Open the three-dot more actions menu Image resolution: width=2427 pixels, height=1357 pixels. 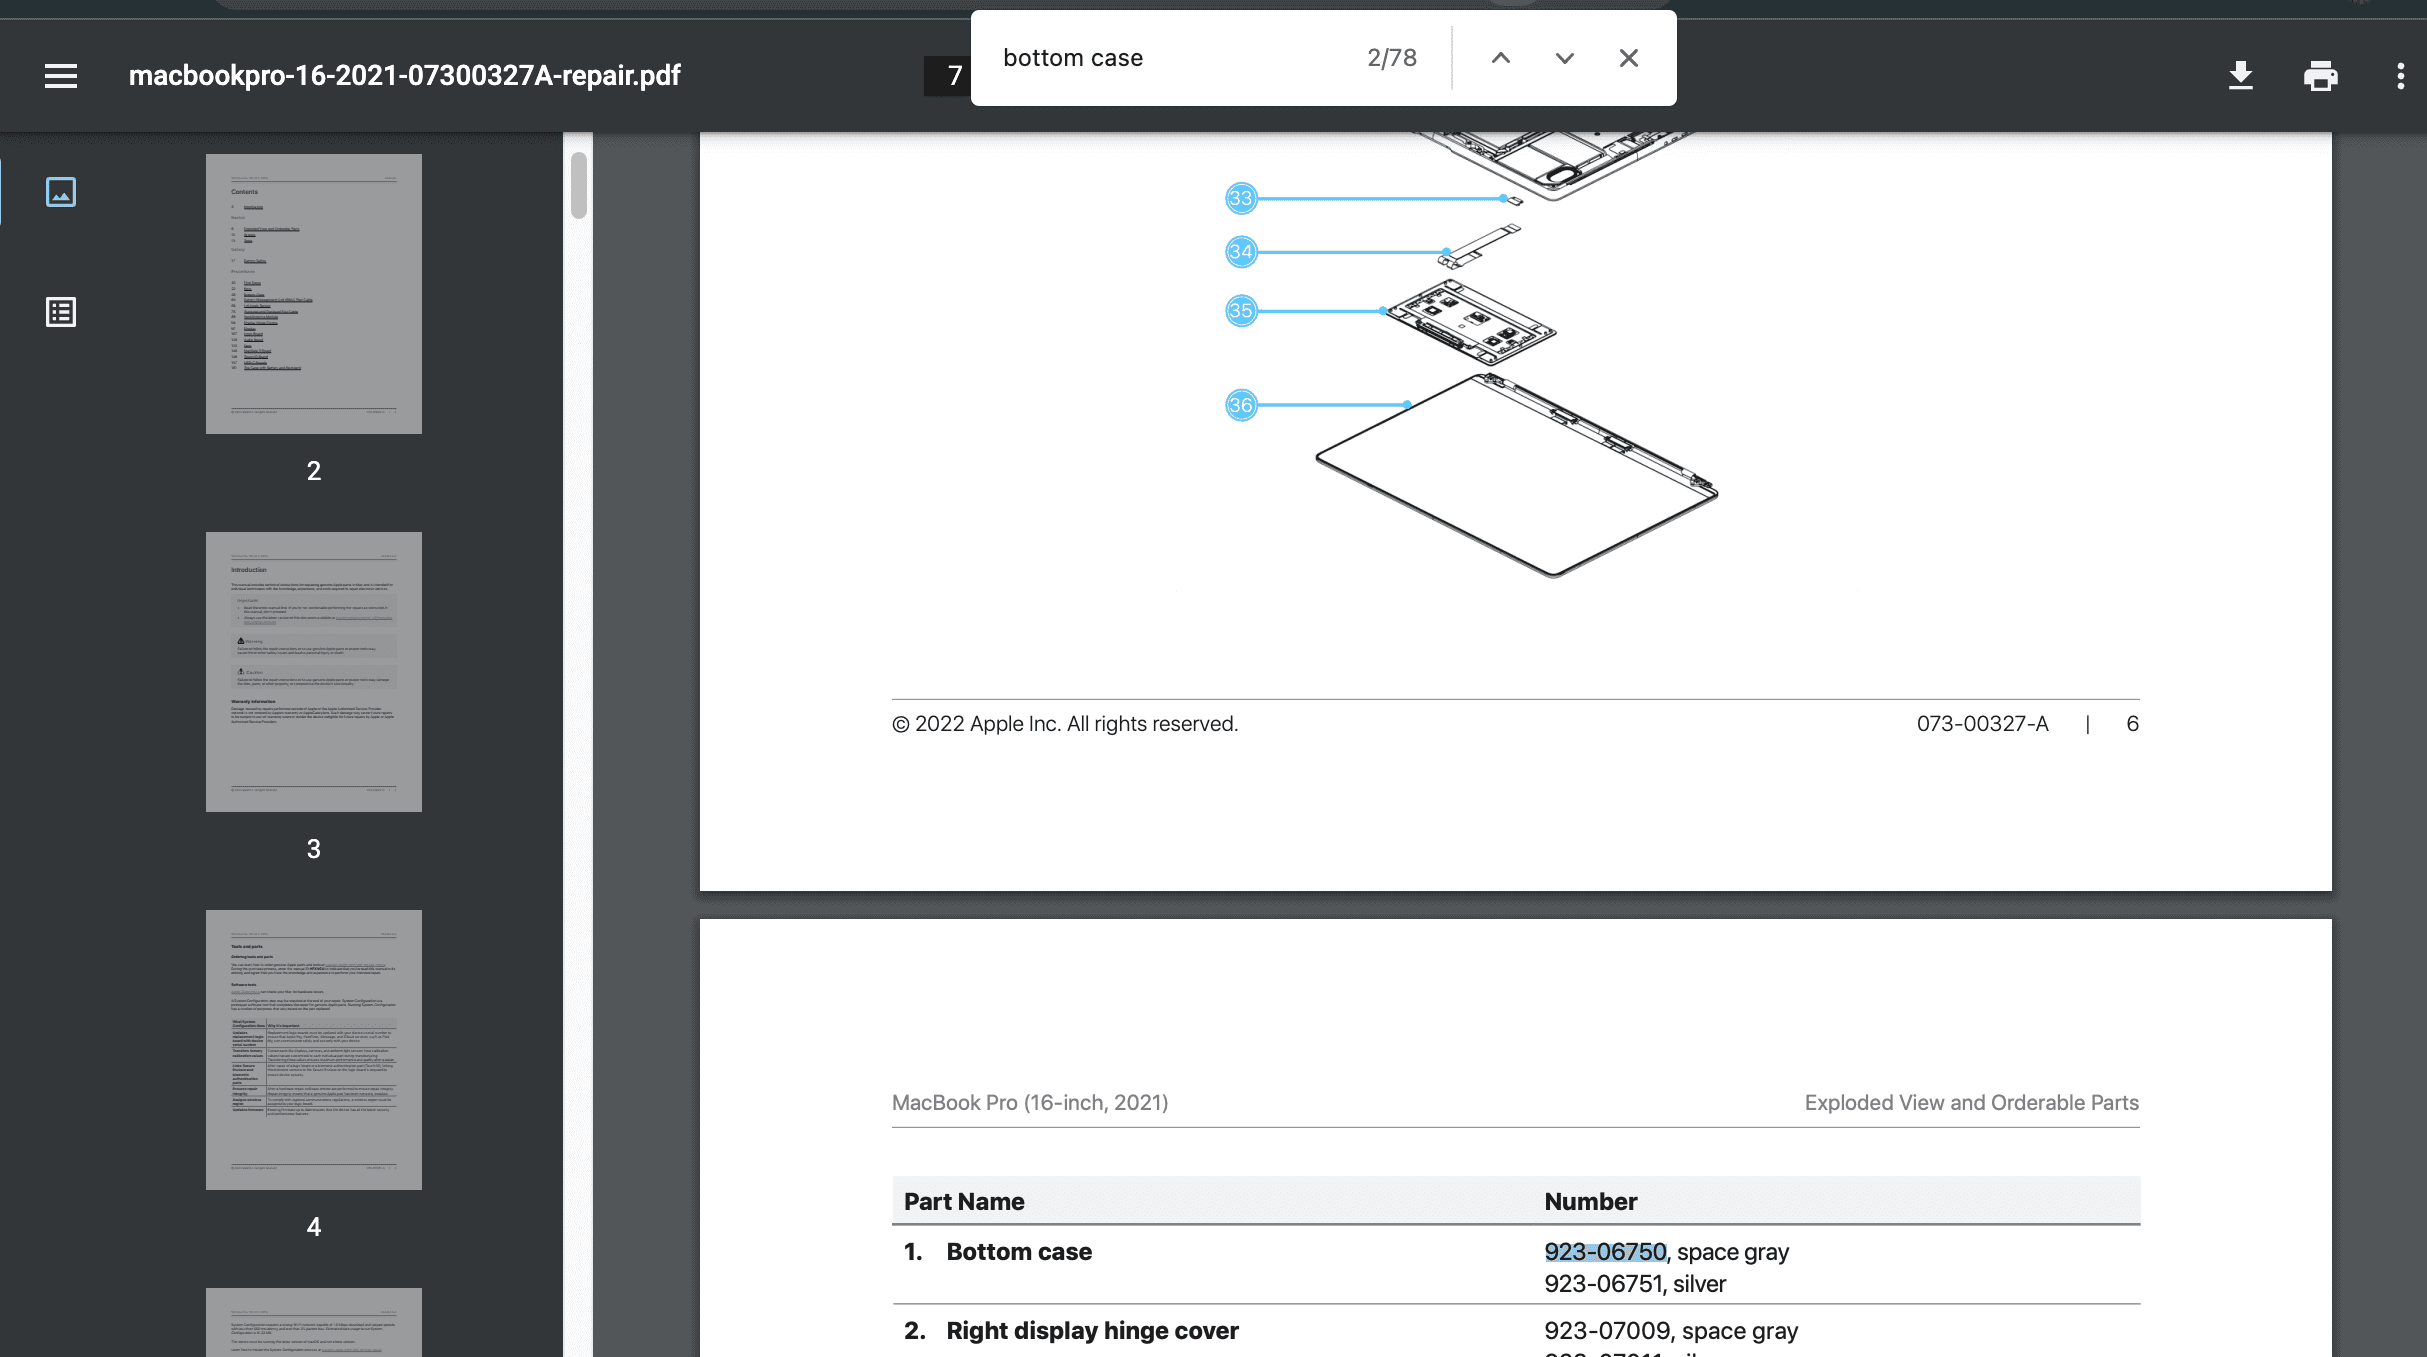coord(2401,76)
